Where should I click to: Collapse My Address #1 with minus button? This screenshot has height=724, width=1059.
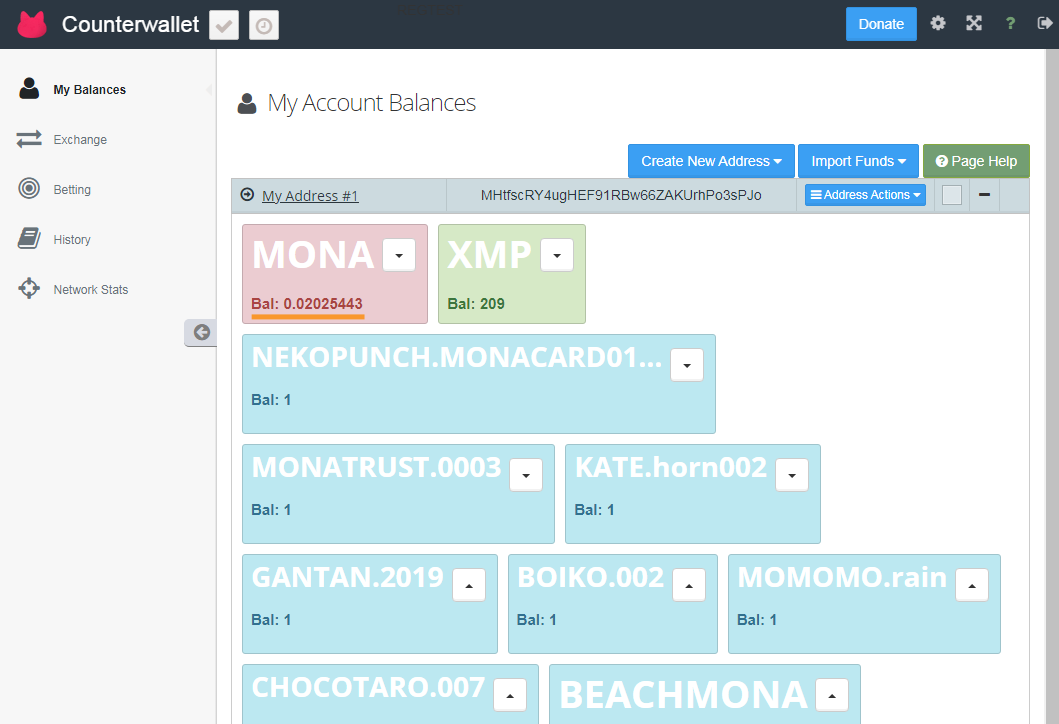[x=984, y=195]
